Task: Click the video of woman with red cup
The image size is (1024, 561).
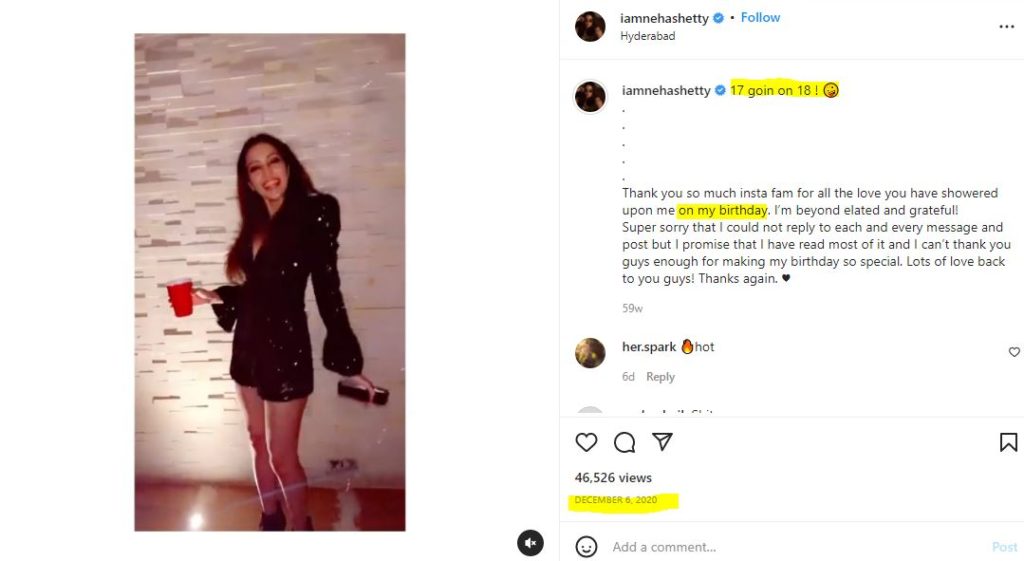Action: point(270,282)
